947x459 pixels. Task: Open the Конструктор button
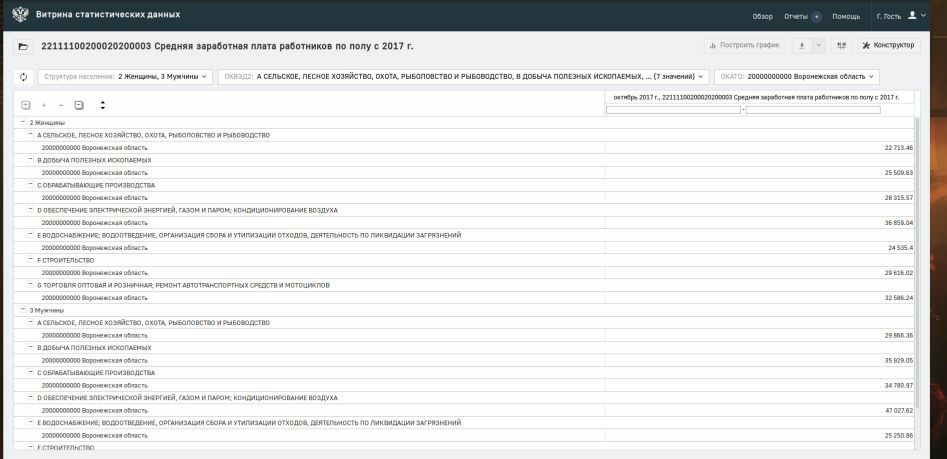[888, 45]
